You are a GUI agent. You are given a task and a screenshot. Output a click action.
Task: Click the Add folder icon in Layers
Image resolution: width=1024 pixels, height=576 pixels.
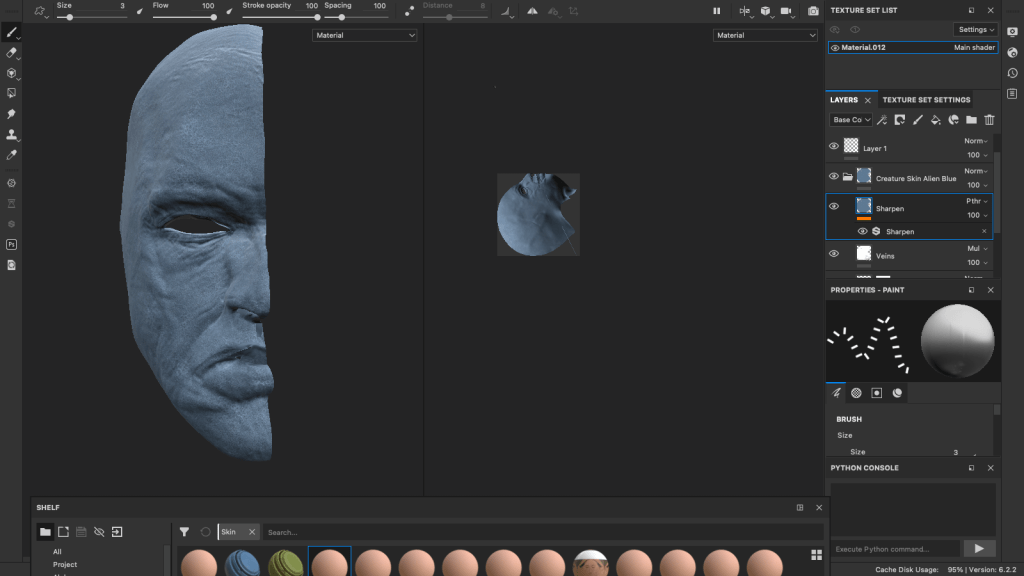[x=971, y=120]
